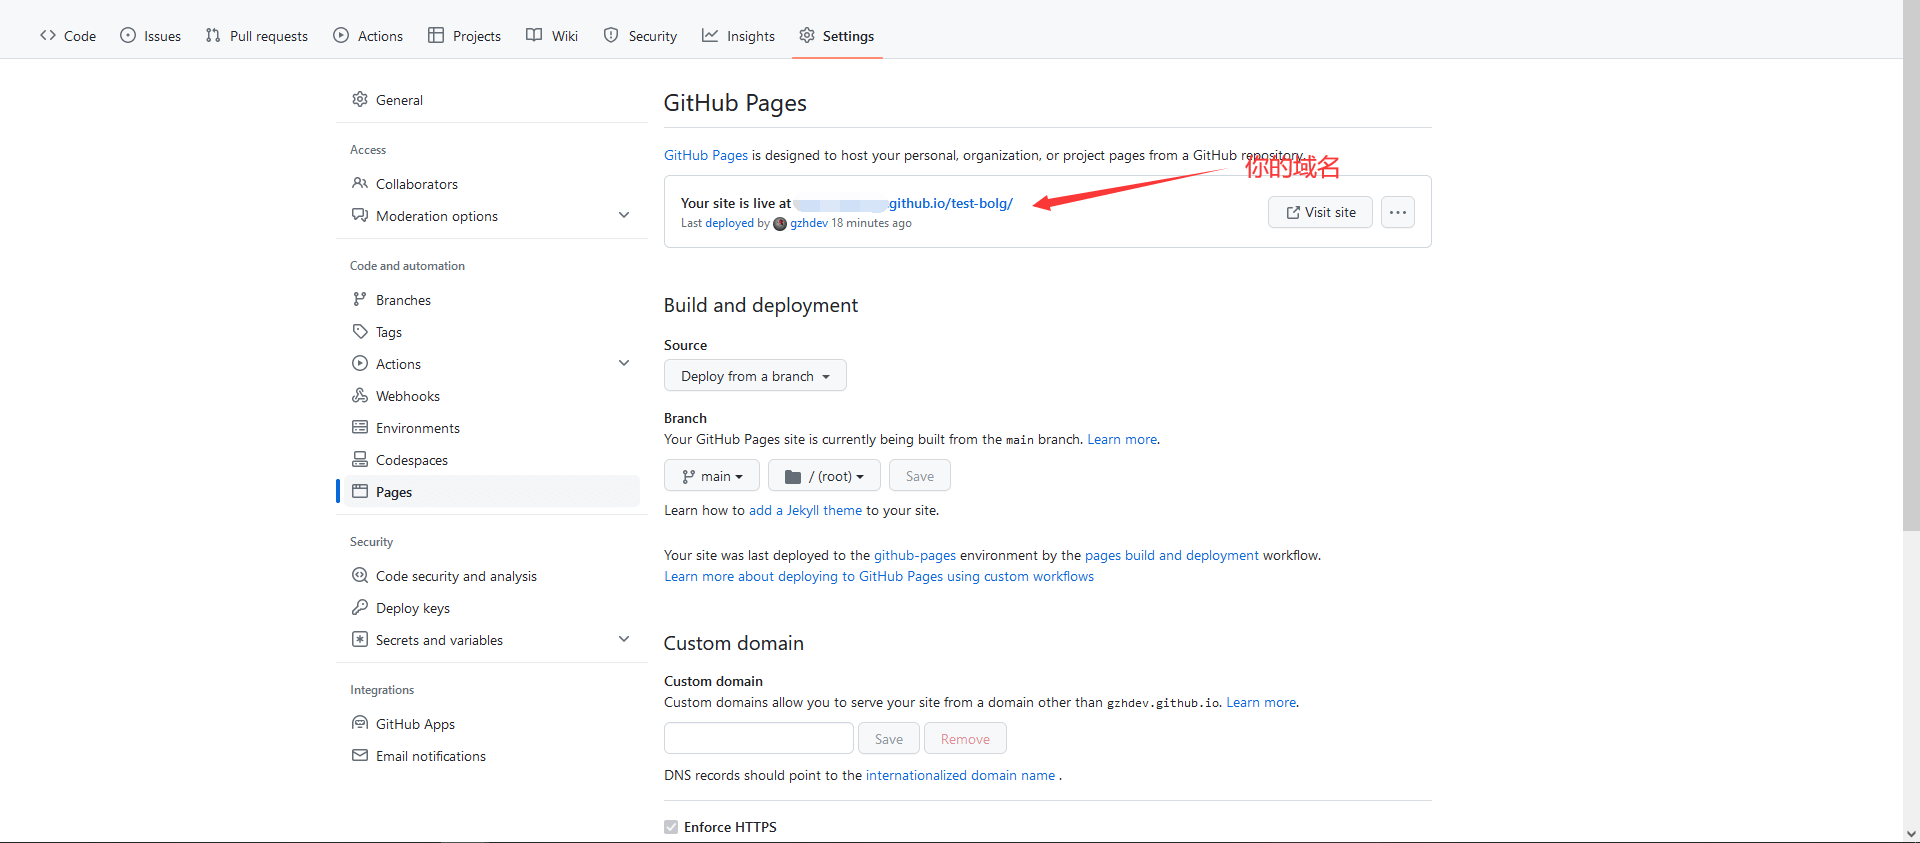Screen dimensions: 1920x843
Task: Open the Deploy from a branch dropdown
Action: pos(755,376)
